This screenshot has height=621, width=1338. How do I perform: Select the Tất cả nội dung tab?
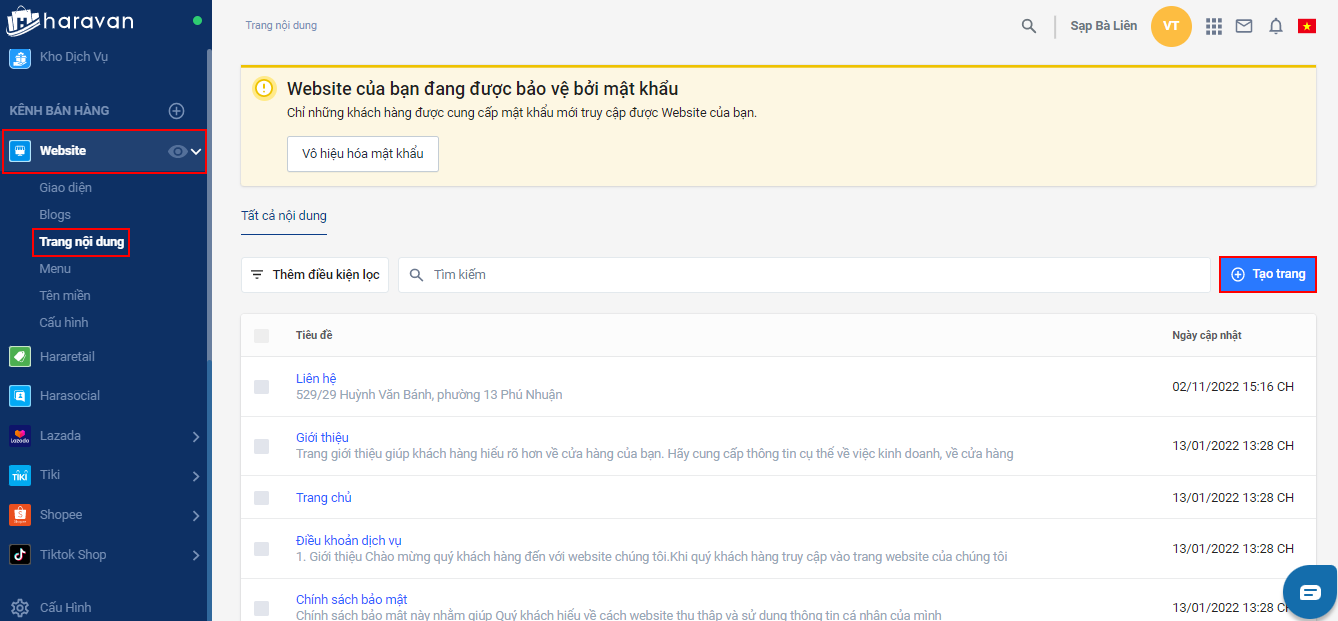click(x=284, y=216)
